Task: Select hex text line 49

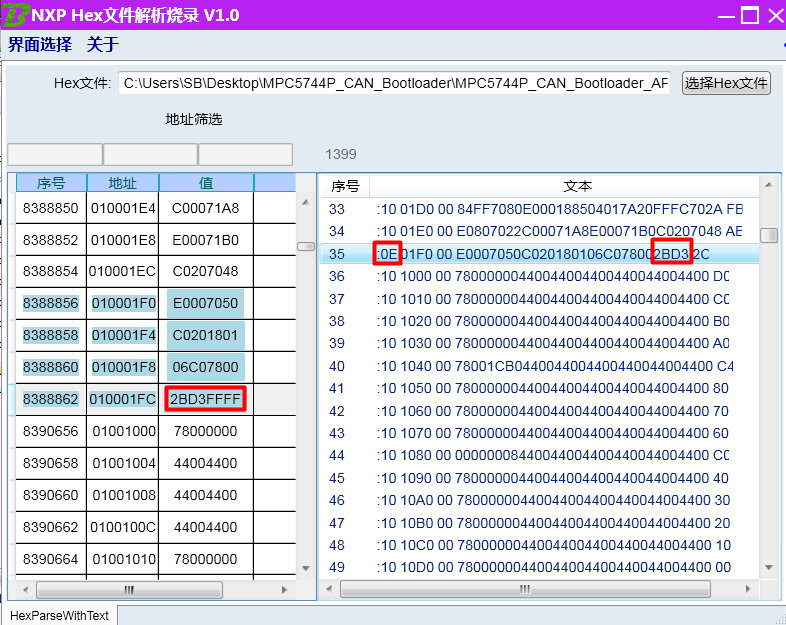Action: point(539,567)
